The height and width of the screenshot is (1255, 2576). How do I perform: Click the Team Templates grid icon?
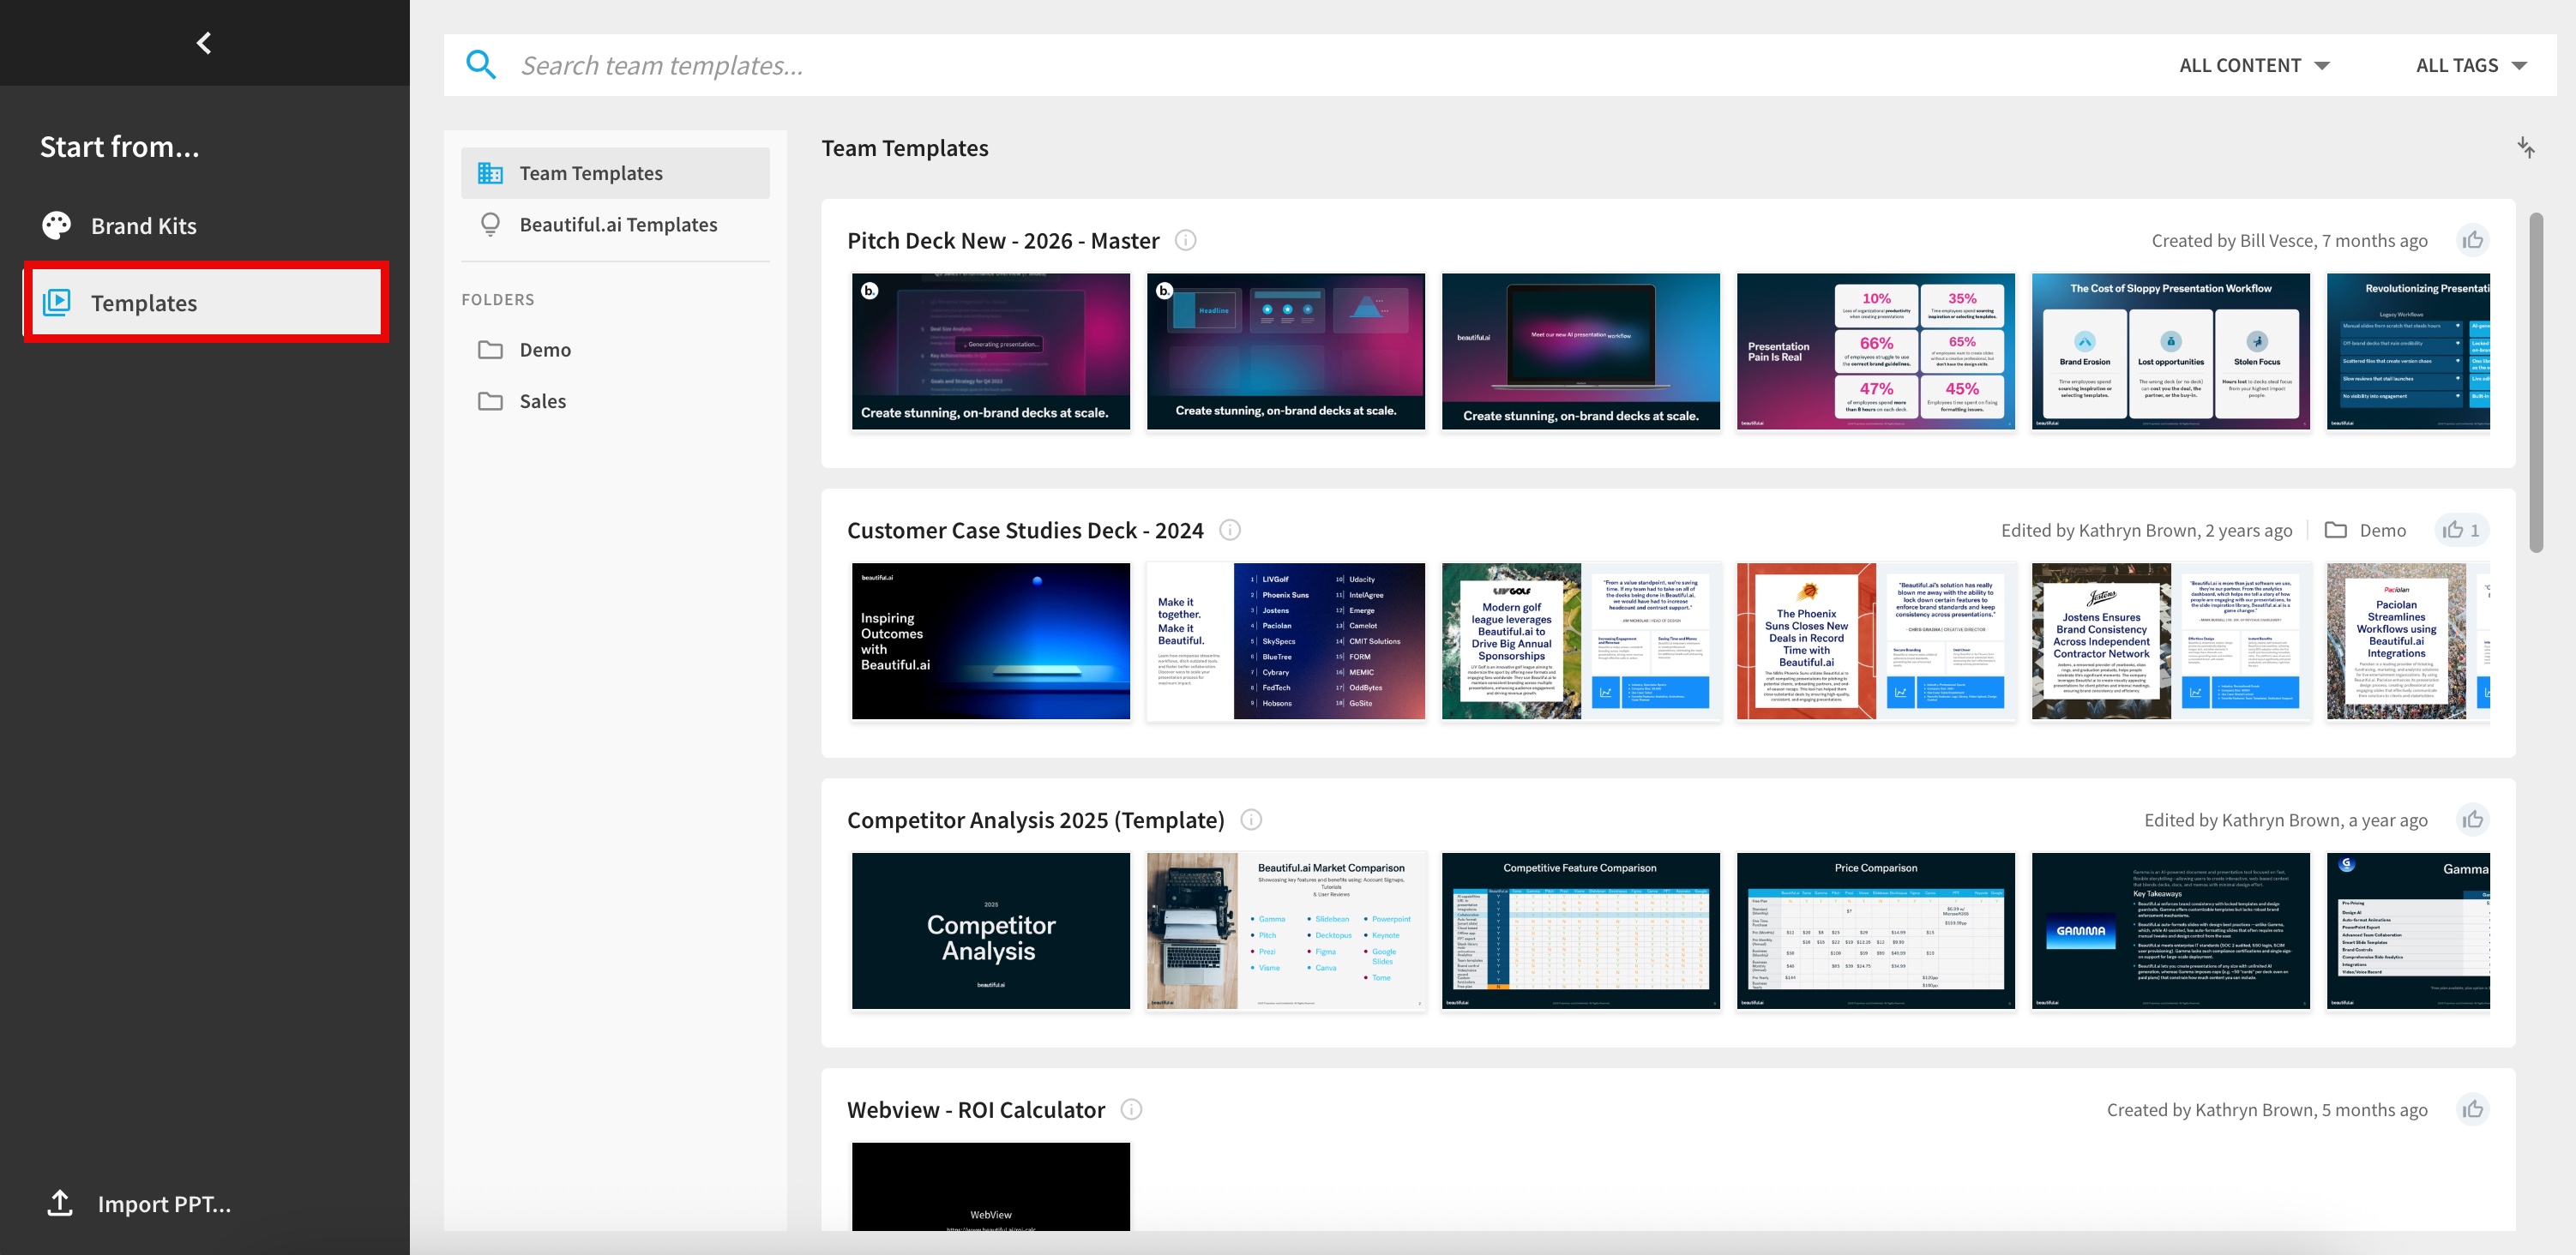click(x=490, y=173)
